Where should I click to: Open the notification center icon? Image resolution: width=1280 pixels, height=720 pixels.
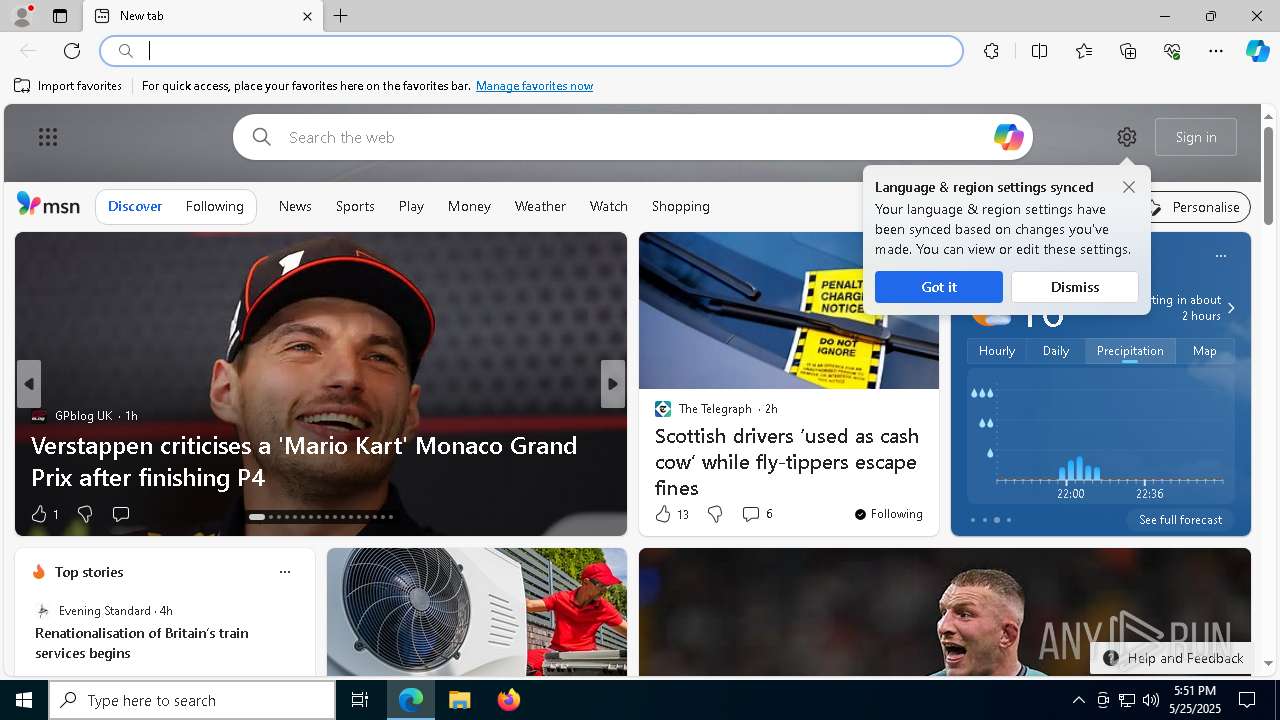(1247, 700)
